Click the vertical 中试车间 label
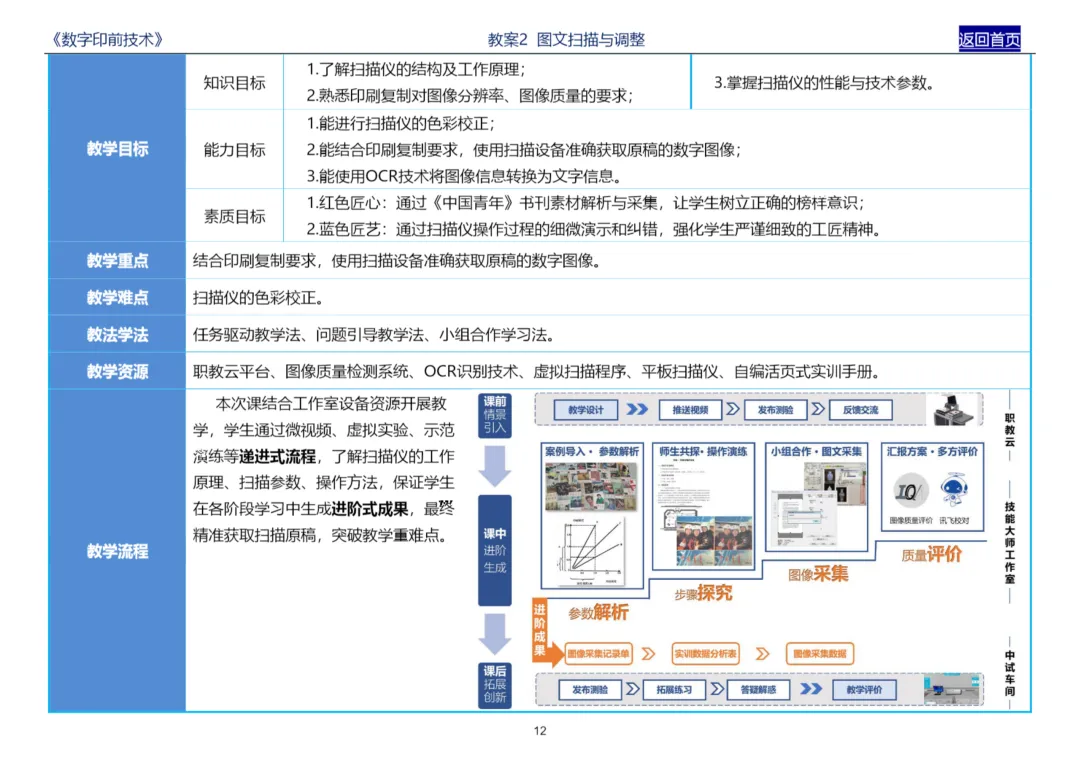Screen dimensions: 1080x763 click(x=1009, y=673)
